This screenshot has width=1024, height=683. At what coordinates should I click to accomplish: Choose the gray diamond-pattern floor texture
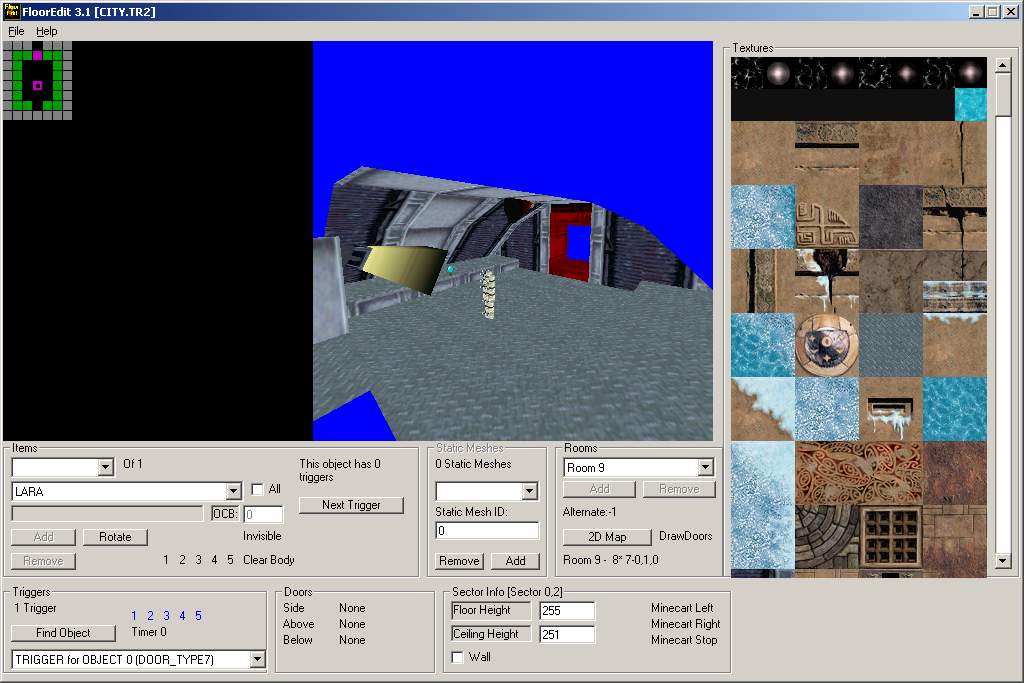point(891,345)
